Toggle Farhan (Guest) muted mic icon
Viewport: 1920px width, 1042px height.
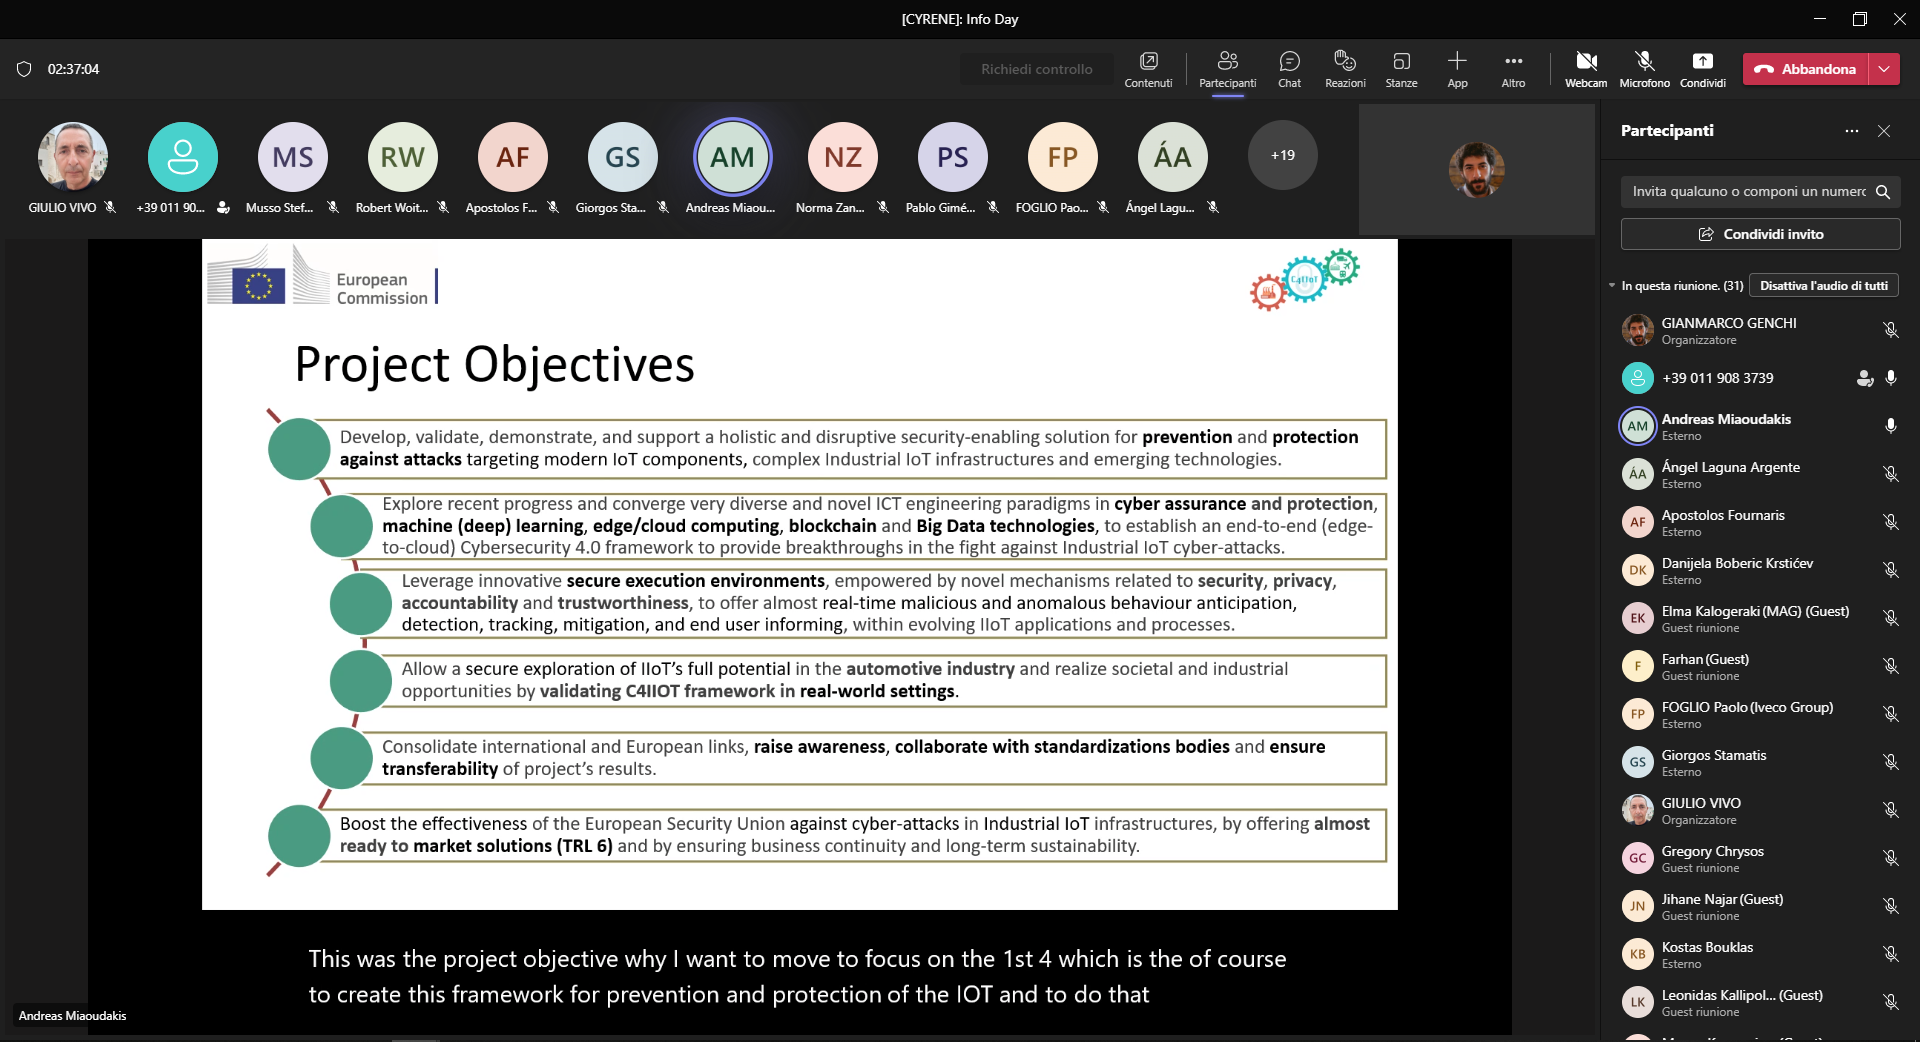pos(1890,666)
